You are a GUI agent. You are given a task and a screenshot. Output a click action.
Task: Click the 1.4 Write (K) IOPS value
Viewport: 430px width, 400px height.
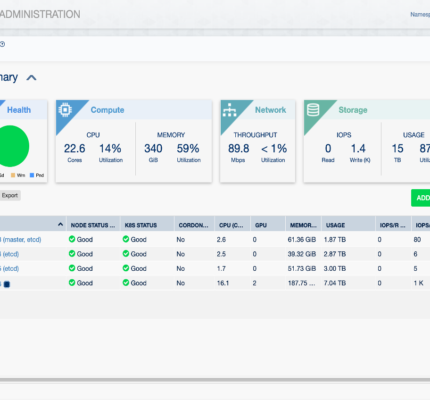[x=358, y=149]
